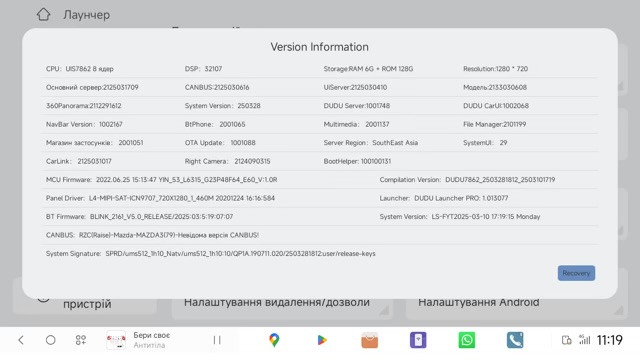640x360 pixels.
Task: Open the Лаунчер title text
Action: click(87, 15)
